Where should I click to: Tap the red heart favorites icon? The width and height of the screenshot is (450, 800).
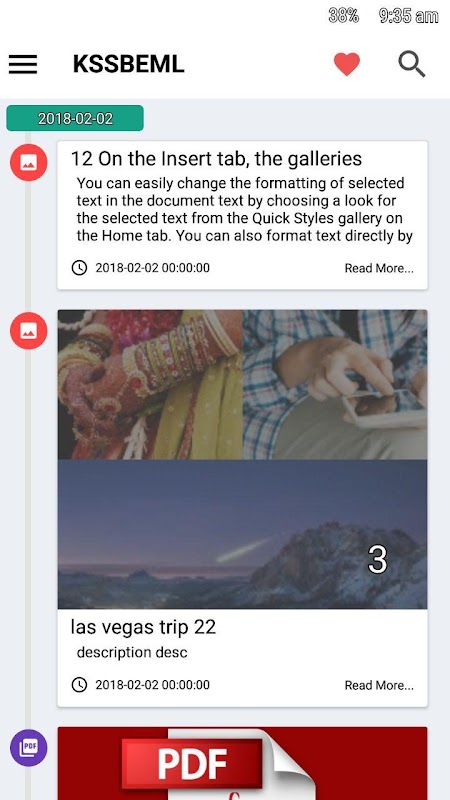pyautogui.click(x=347, y=64)
